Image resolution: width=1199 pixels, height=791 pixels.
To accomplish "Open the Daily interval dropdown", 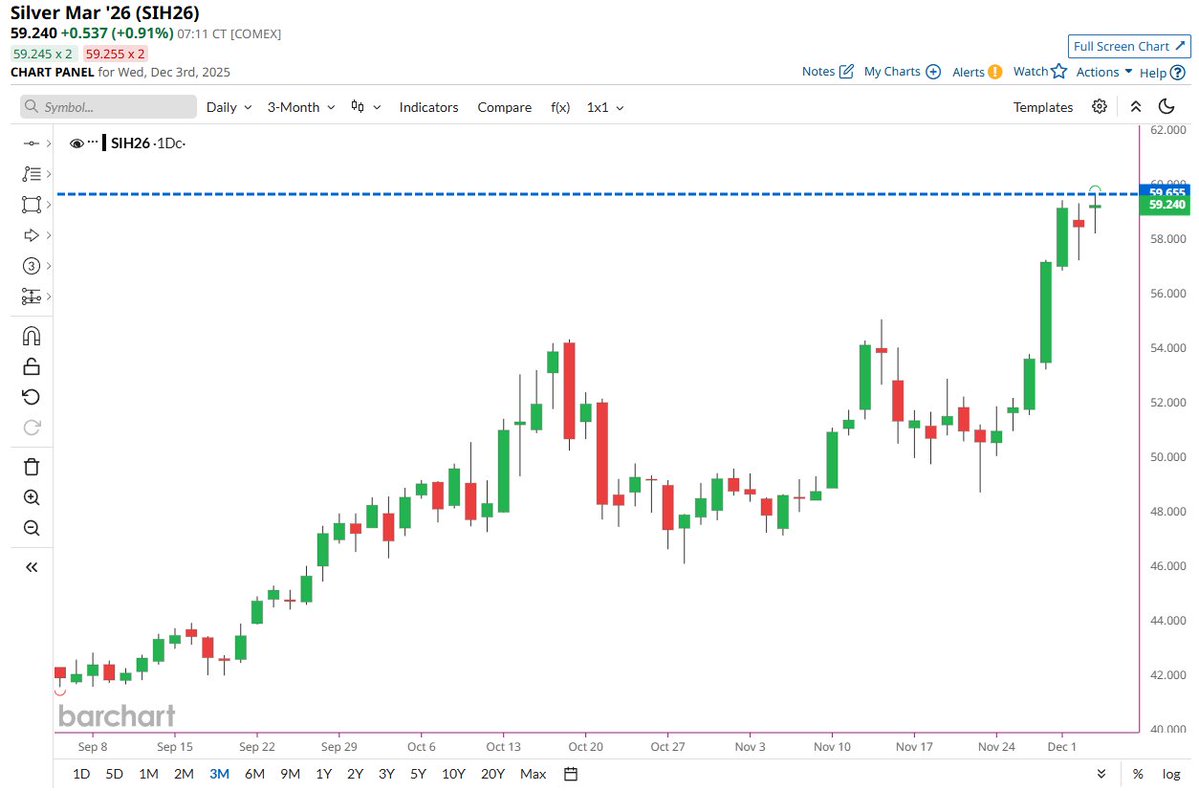I will point(228,106).
